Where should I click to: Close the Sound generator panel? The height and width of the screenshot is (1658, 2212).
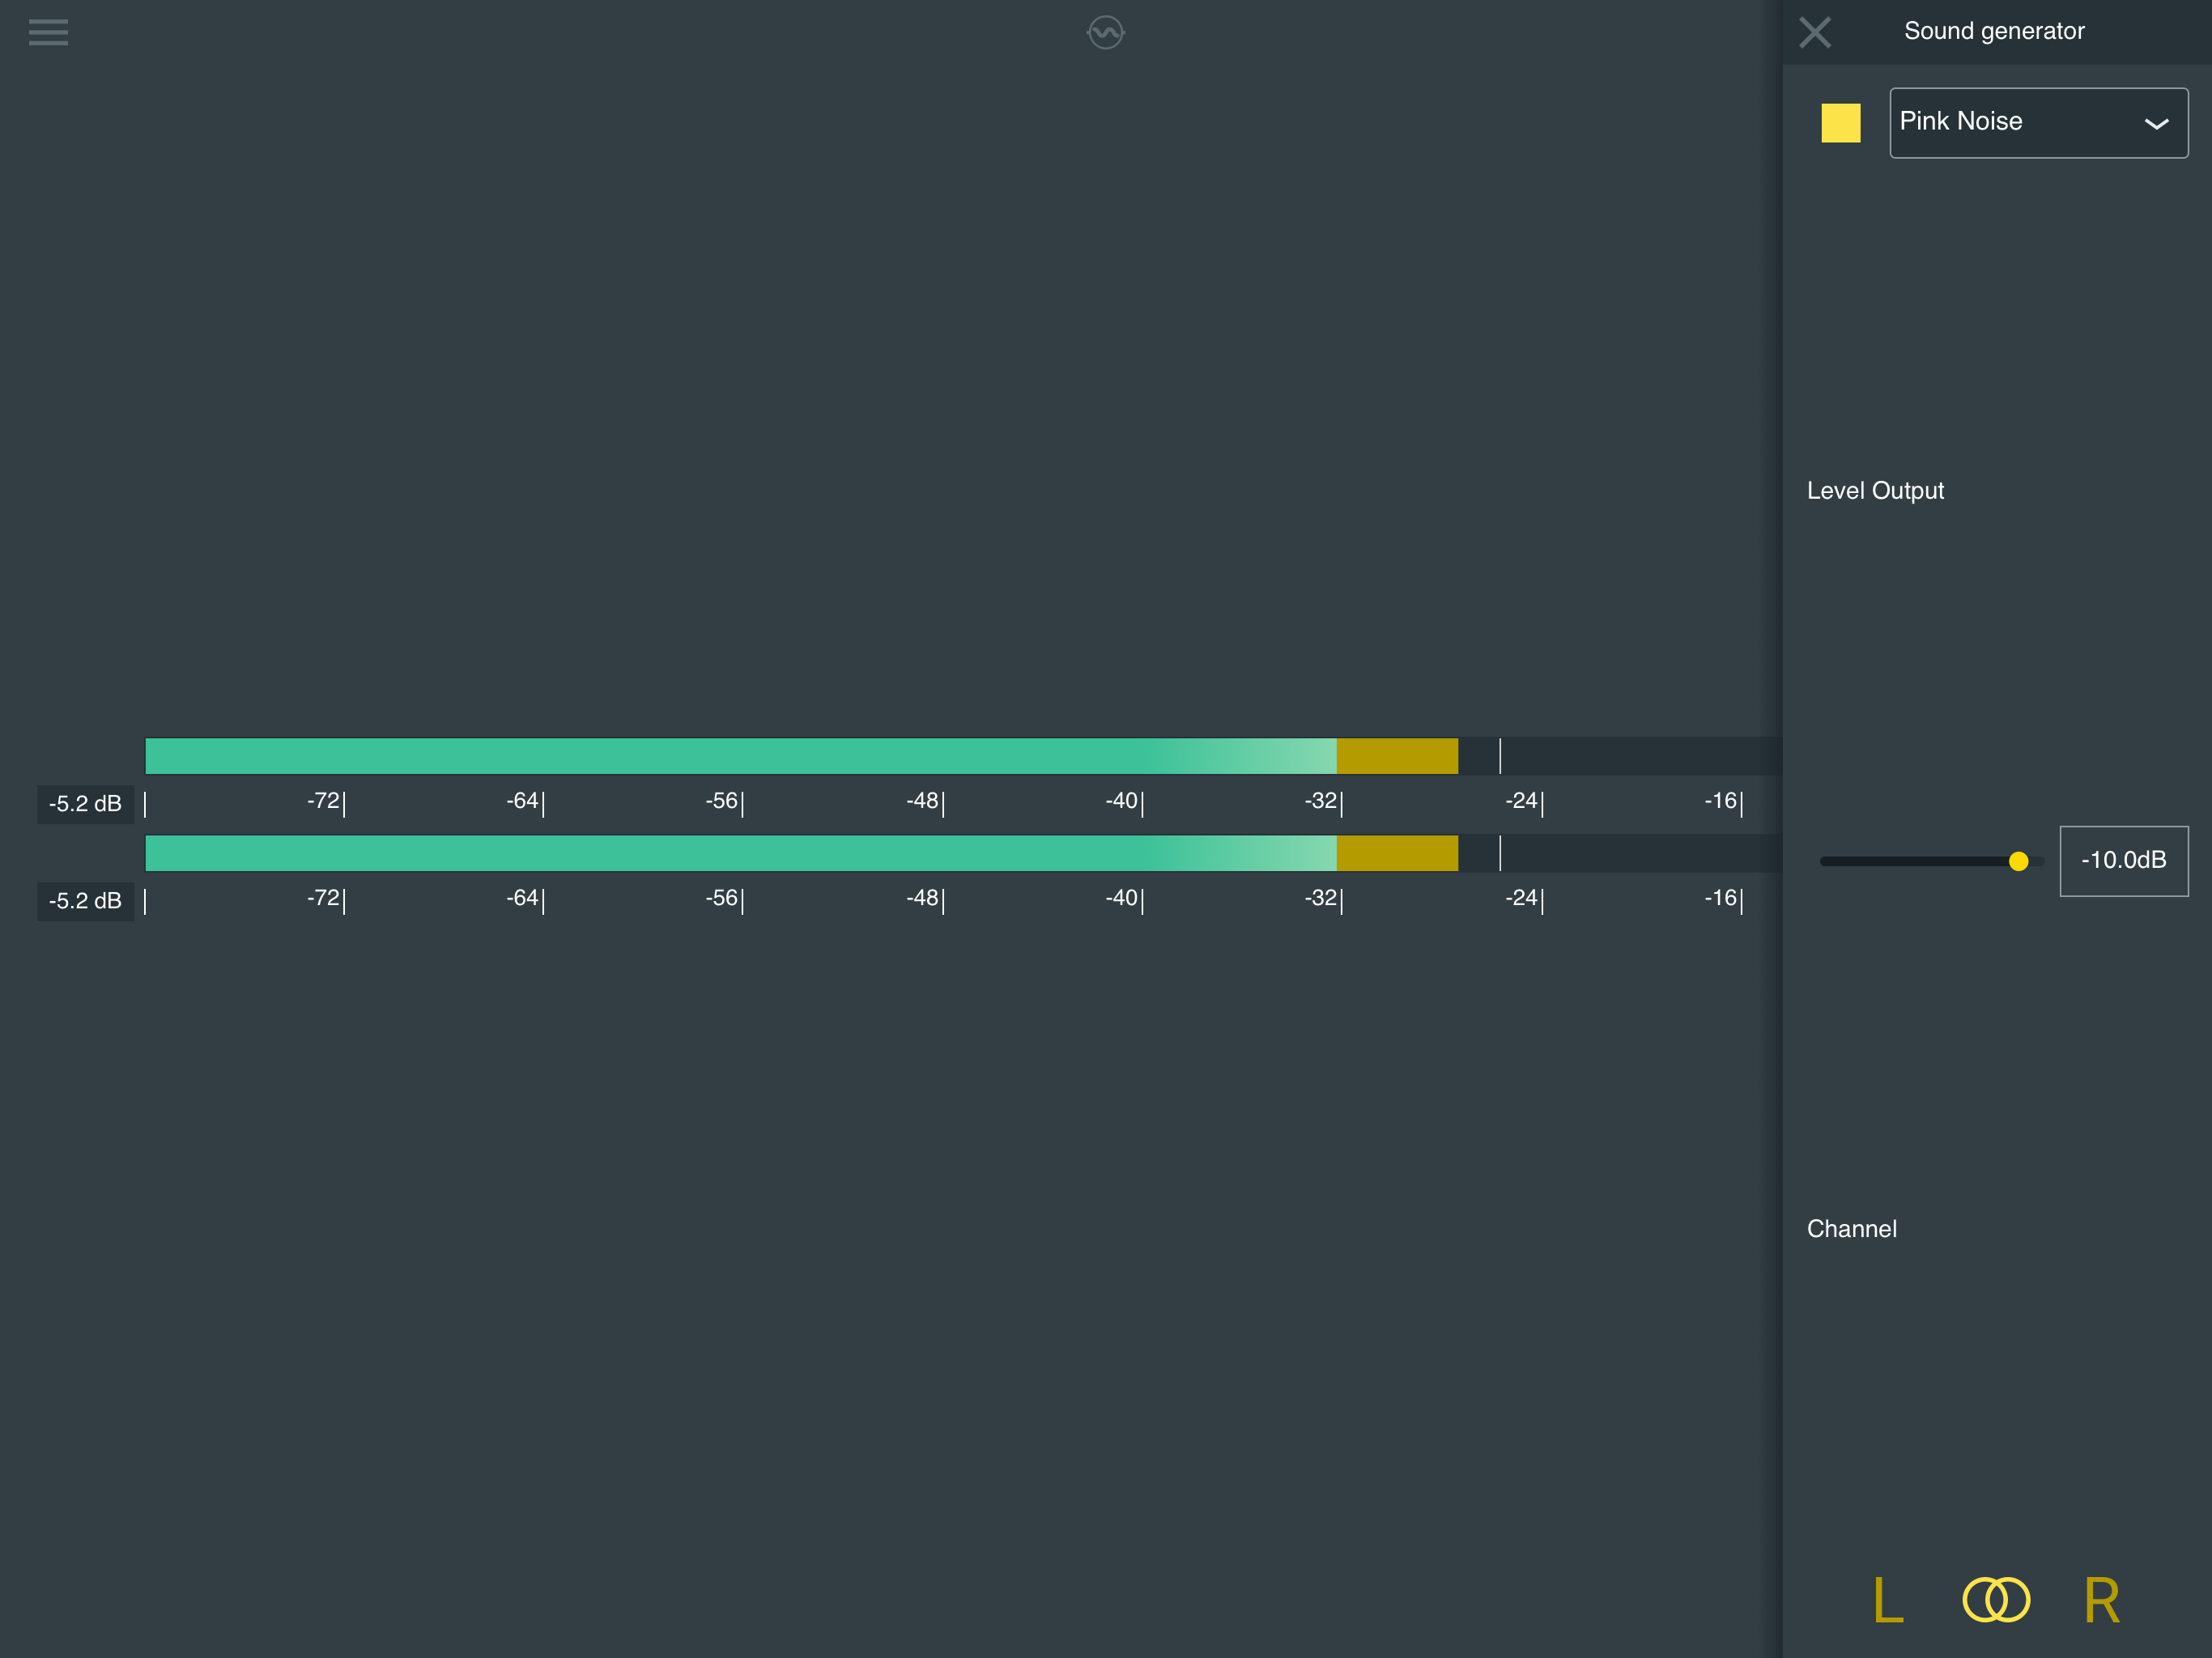click(x=1814, y=32)
